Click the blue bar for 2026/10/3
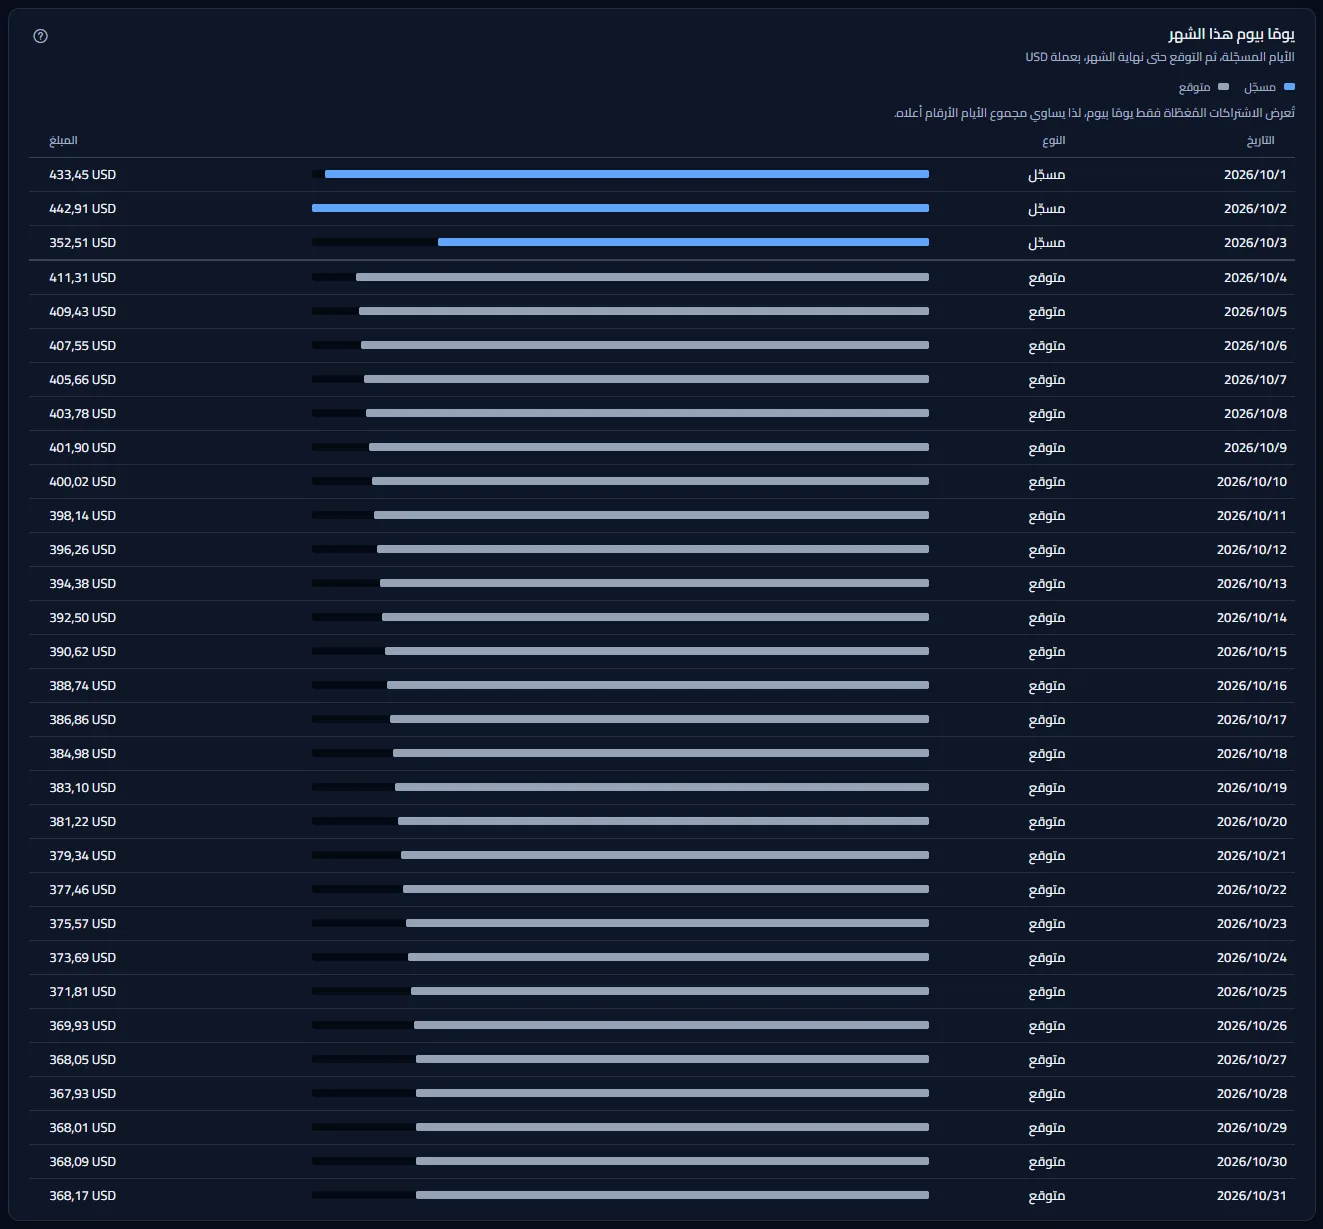 coord(683,242)
